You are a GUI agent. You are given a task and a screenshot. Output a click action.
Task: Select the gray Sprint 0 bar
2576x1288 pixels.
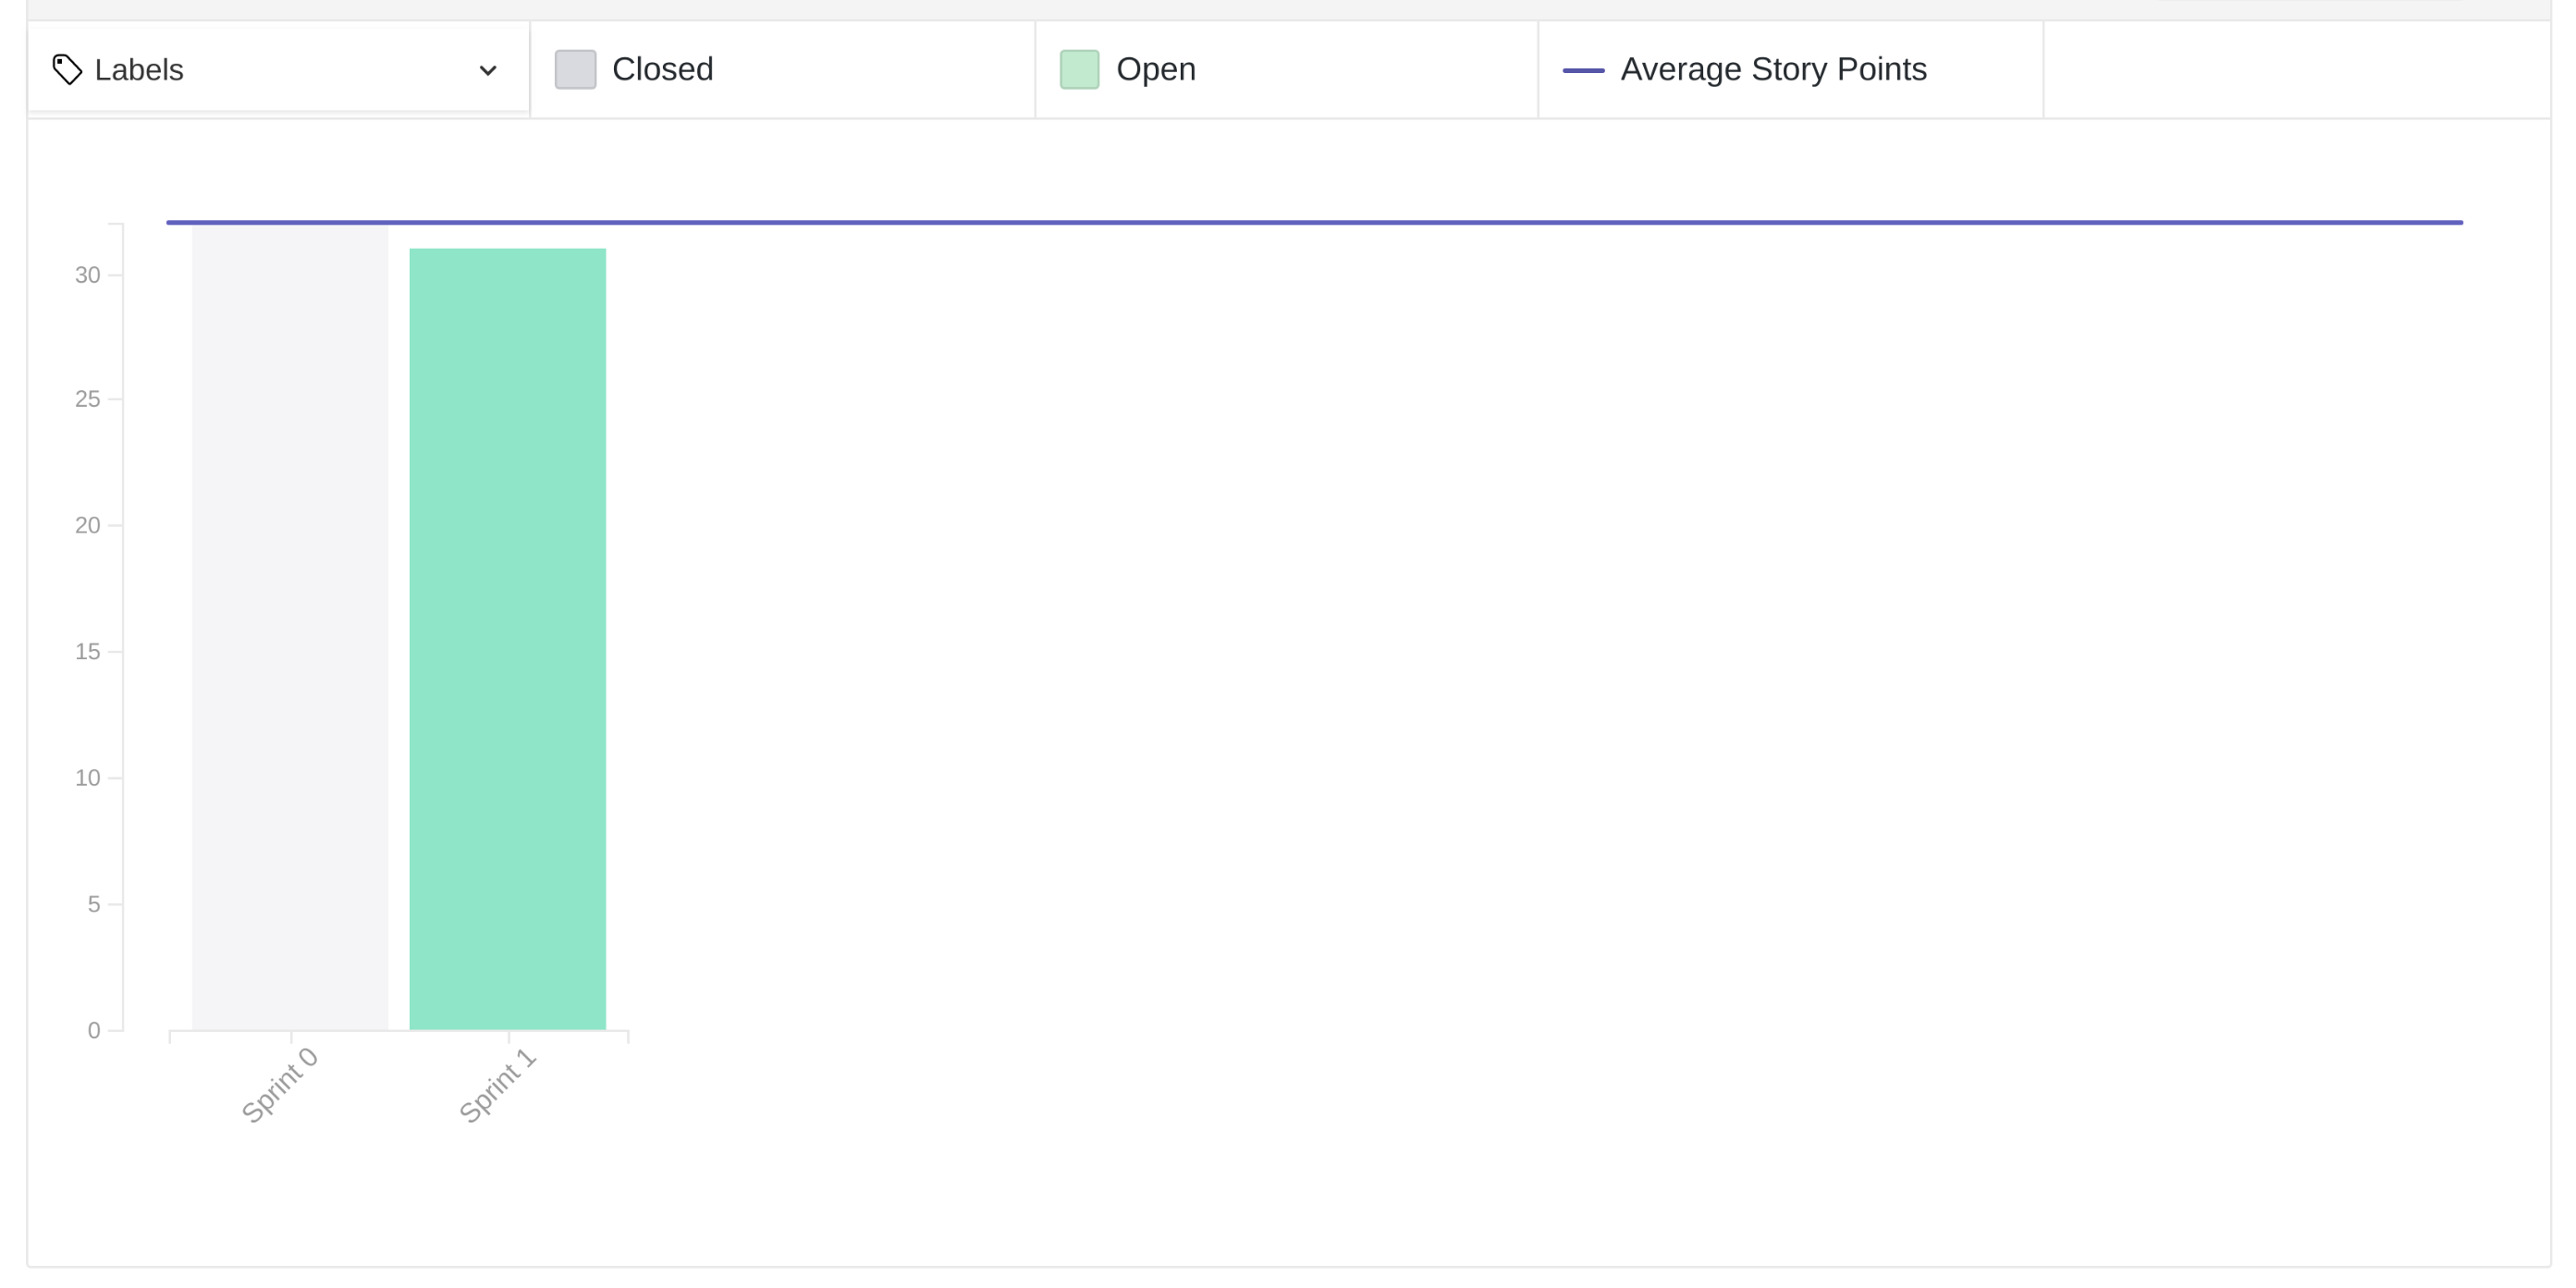click(290, 627)
